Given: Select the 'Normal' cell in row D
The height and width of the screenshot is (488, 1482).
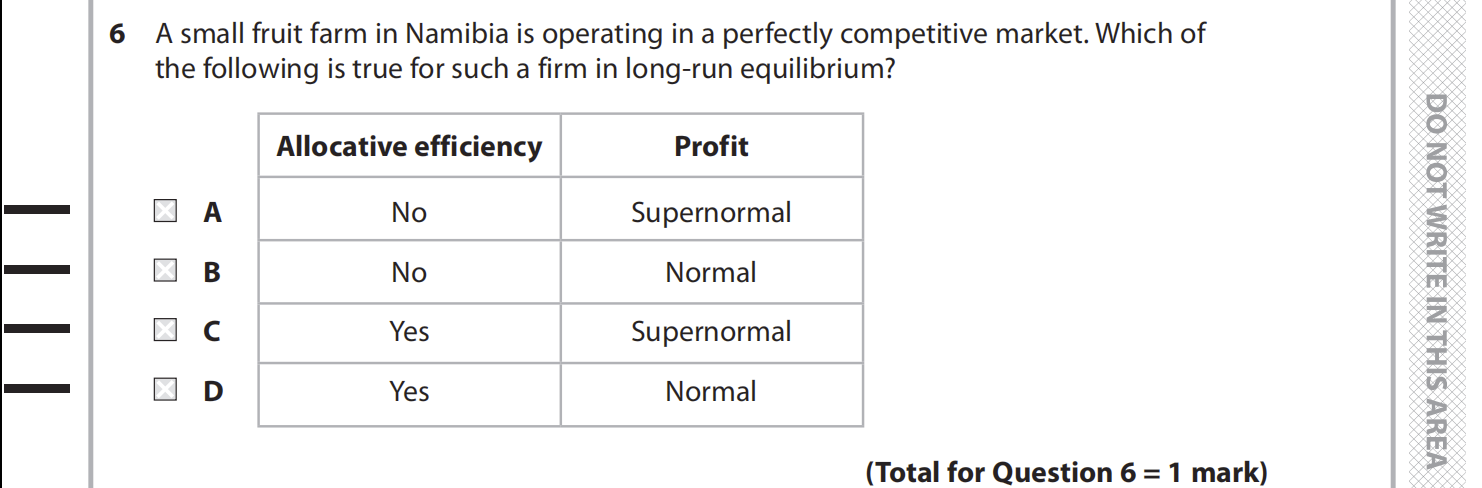Looking at the screenshot, I should pos(711,391).
